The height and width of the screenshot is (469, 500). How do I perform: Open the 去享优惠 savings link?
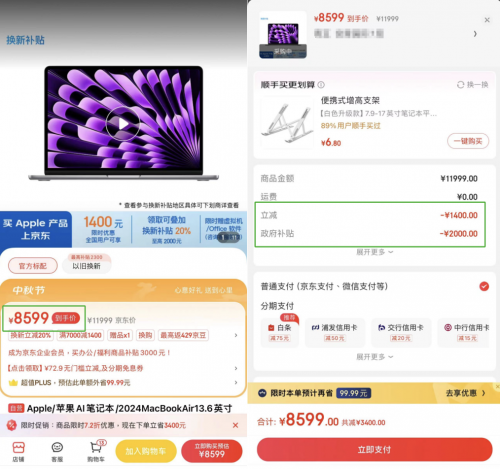click(465, 393)
